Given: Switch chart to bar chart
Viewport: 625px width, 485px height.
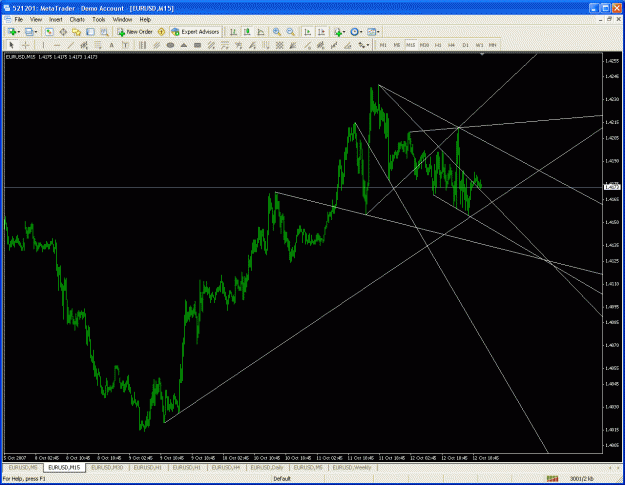Looking at the screenshot, I should [233, 32].
